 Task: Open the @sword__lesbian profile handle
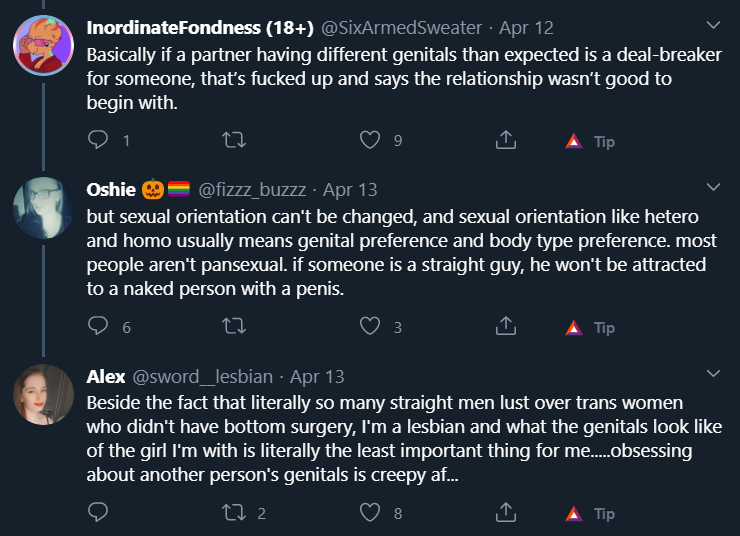(202, 377)
